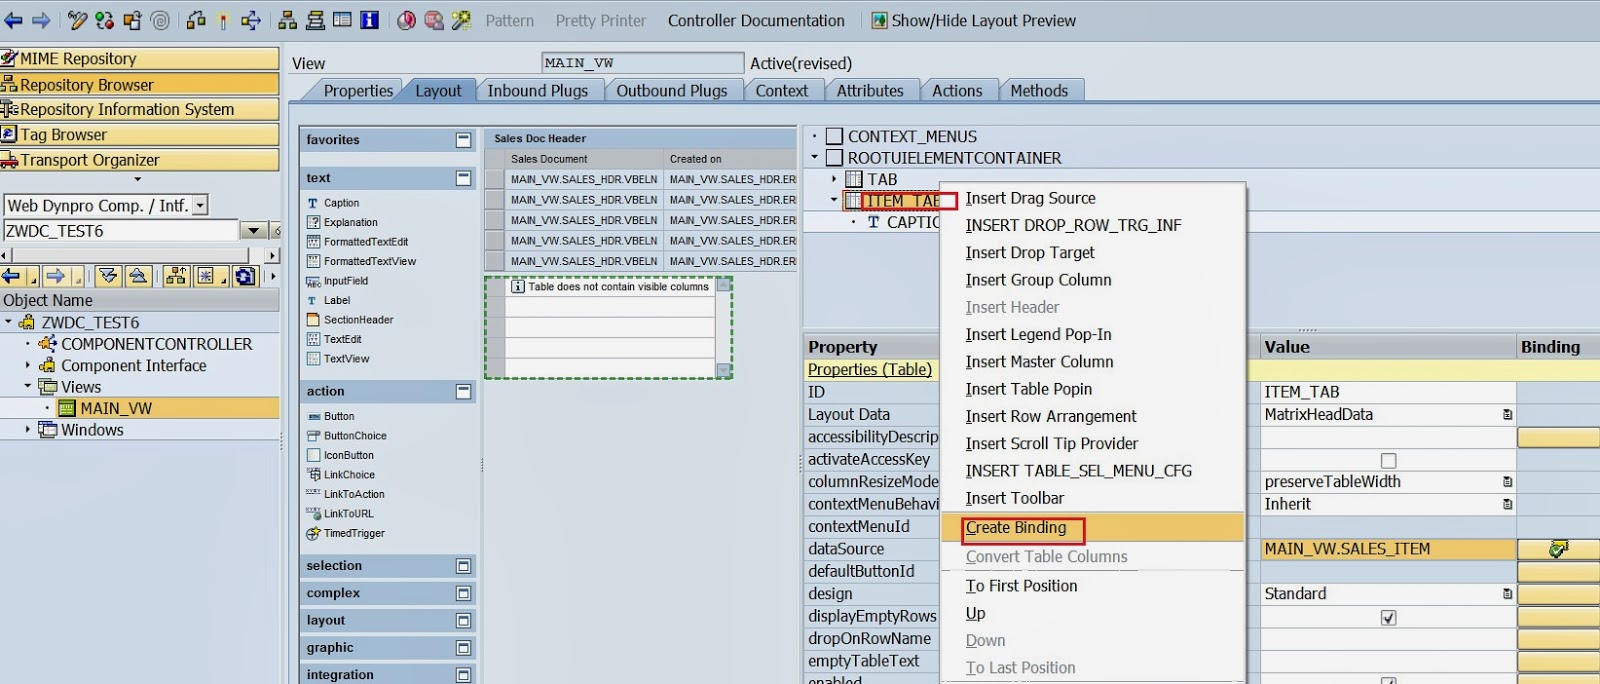Click the View name field showing MAIN_VW
Image resolution: width=1600 pixels, height=684 pixels.
[642, 63]
